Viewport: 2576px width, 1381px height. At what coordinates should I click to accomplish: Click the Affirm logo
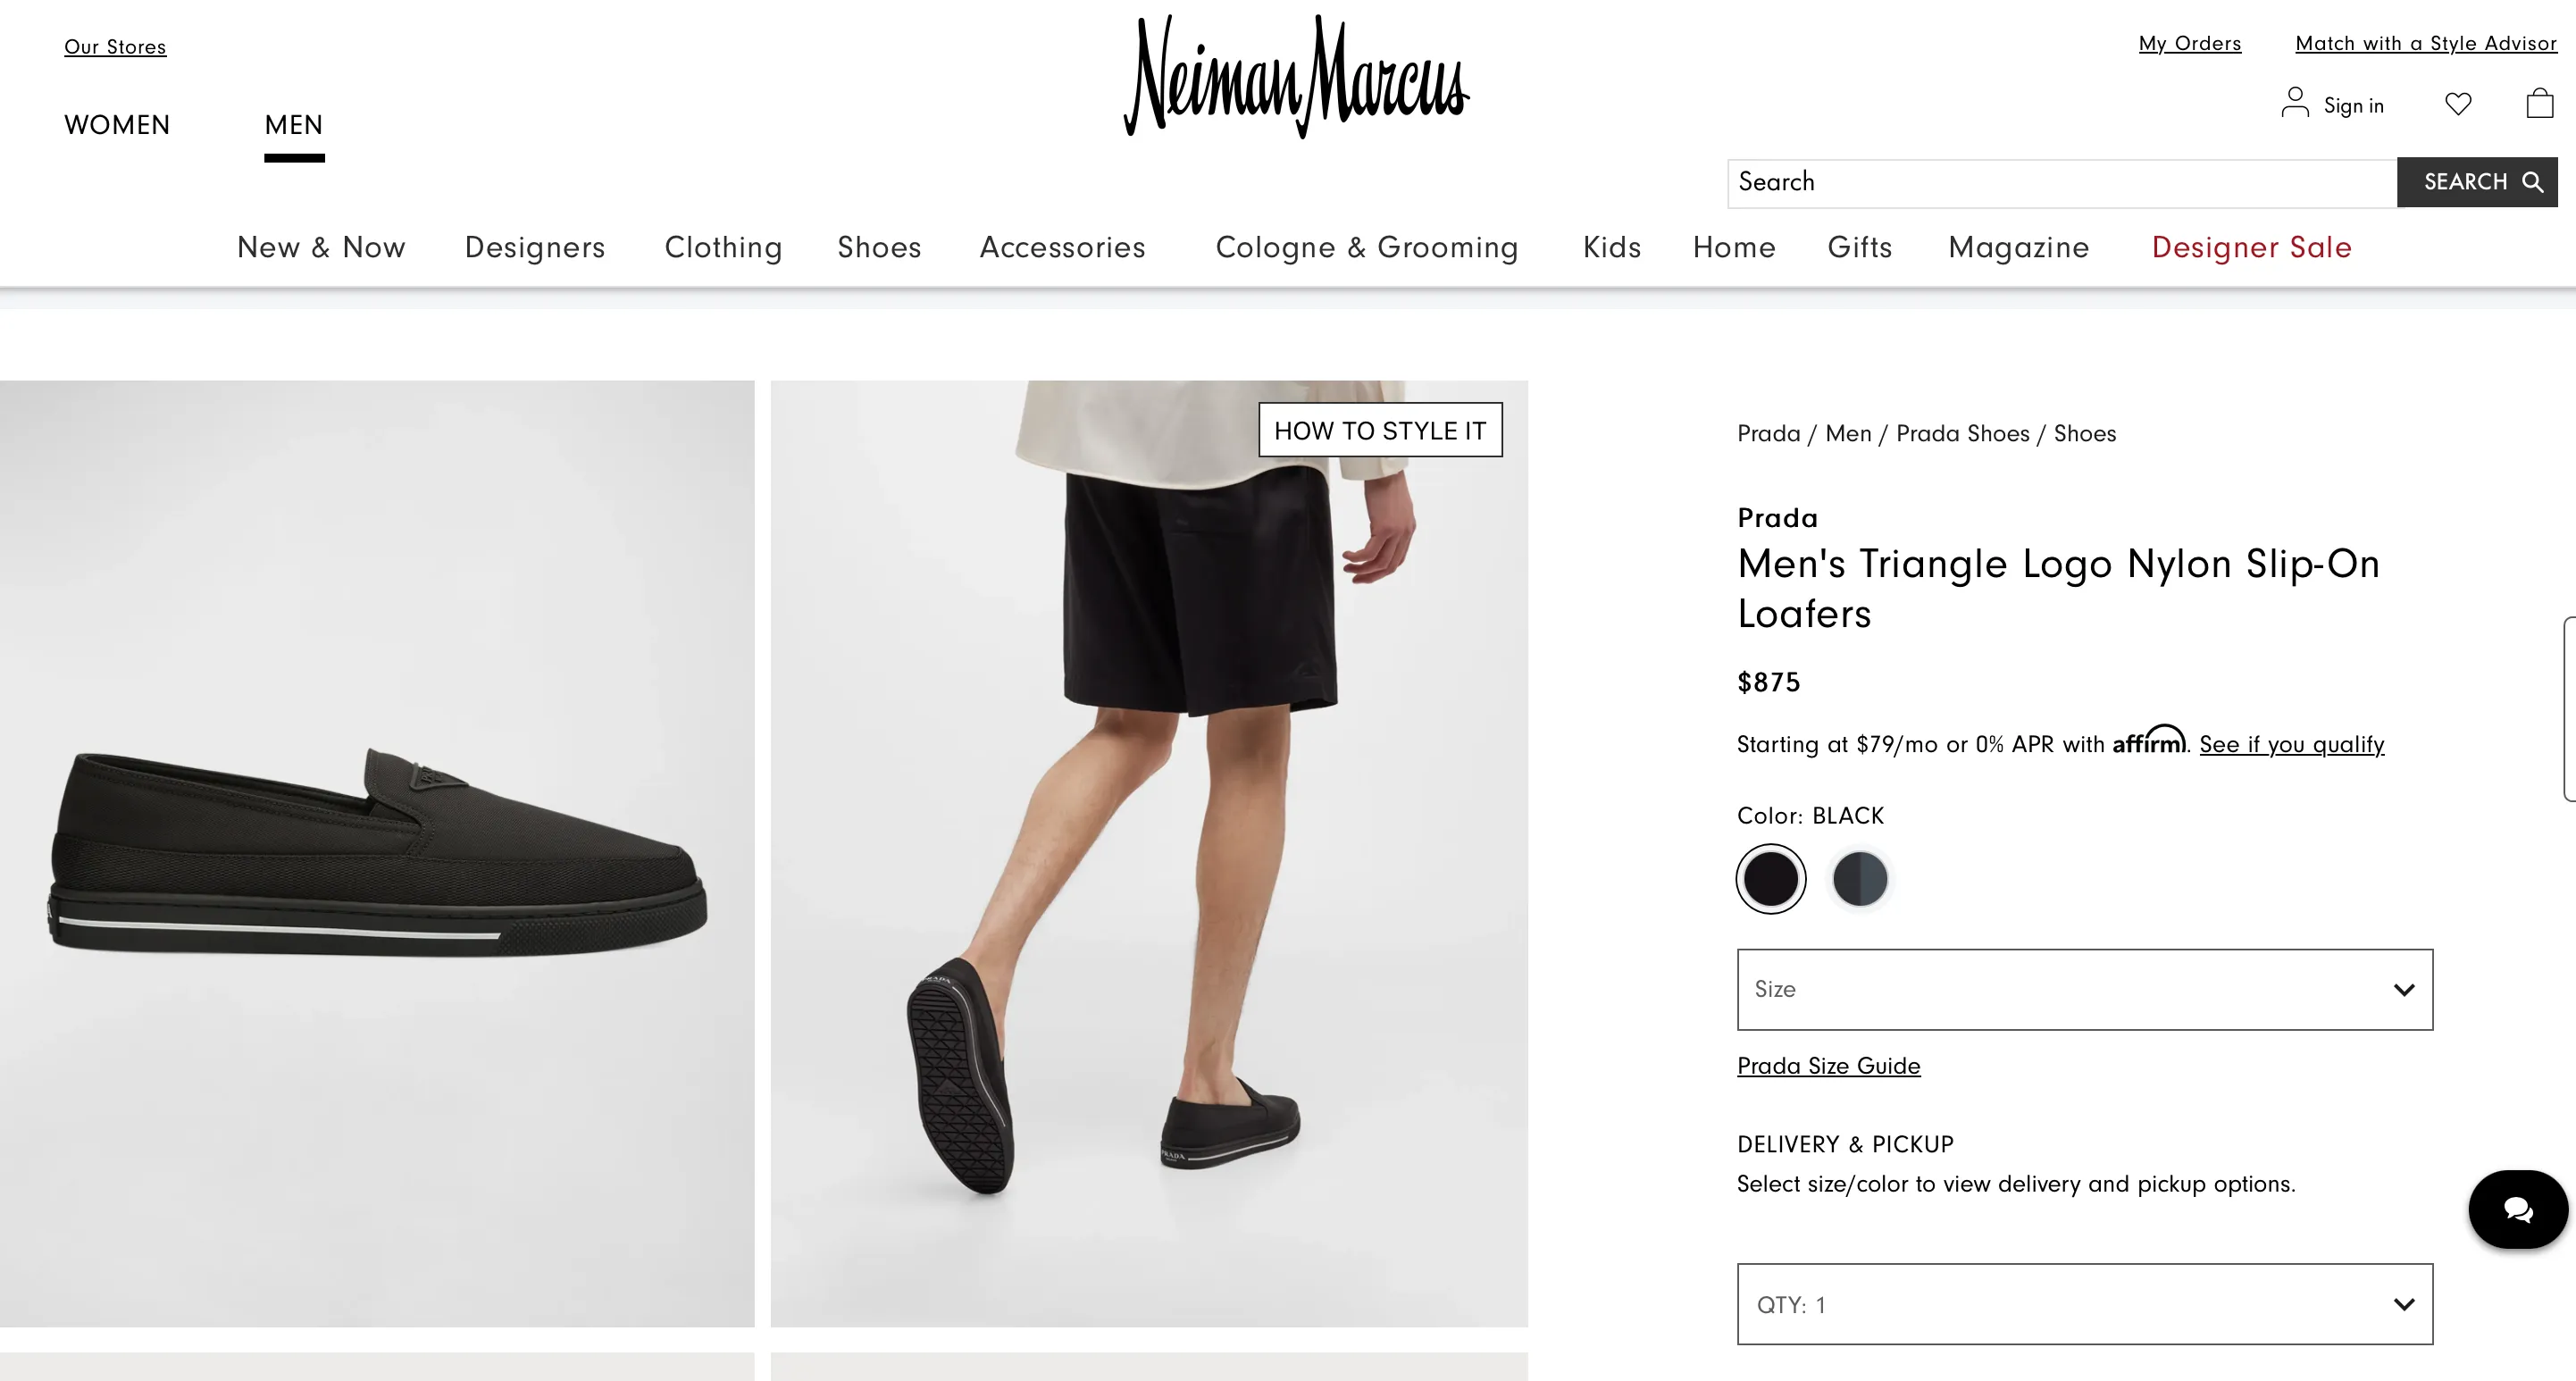2149,740
